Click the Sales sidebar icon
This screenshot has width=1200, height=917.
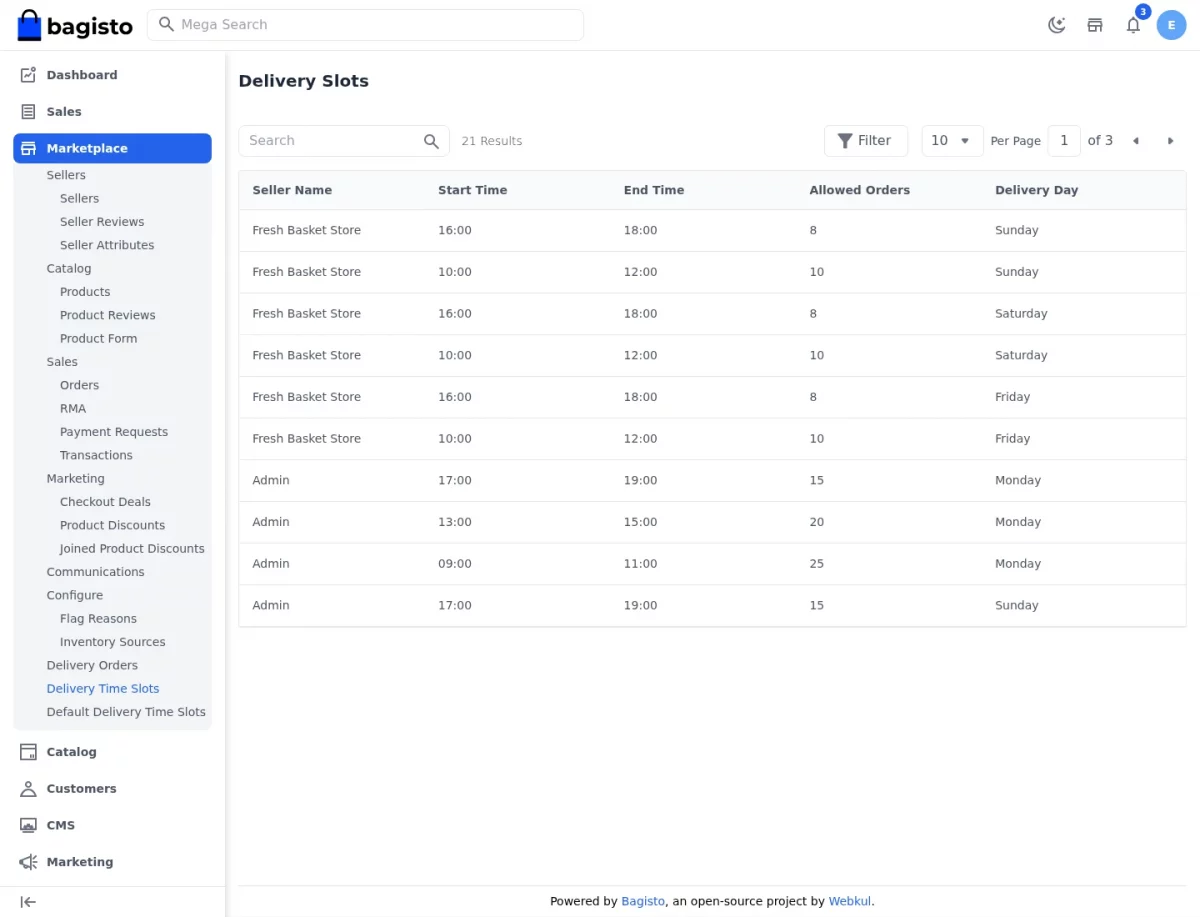[28, 112]
